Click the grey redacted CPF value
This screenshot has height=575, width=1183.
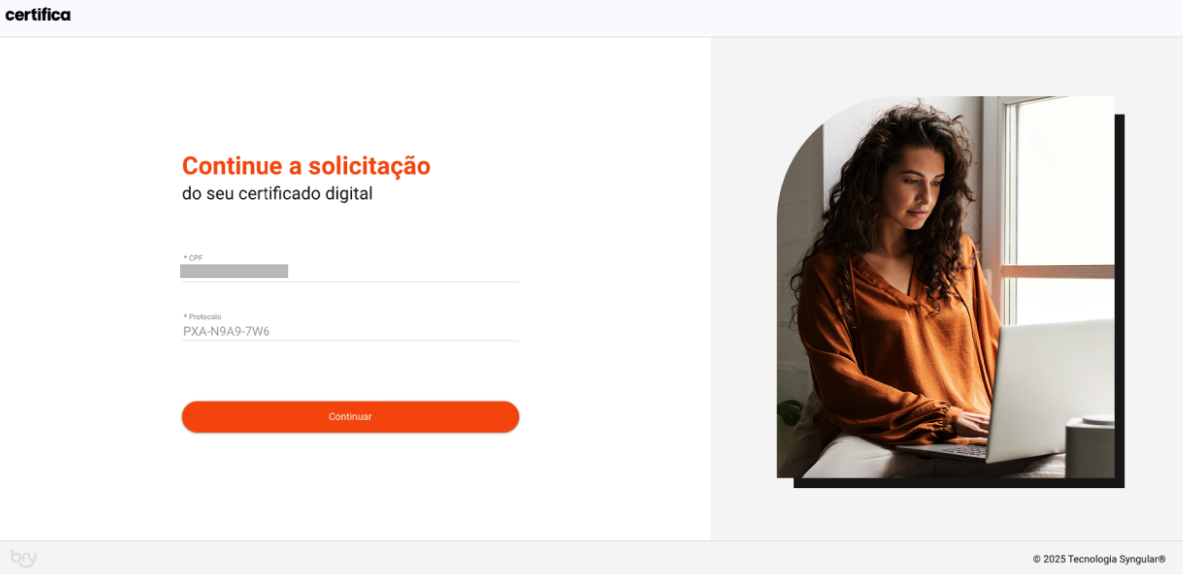point(234,271)
